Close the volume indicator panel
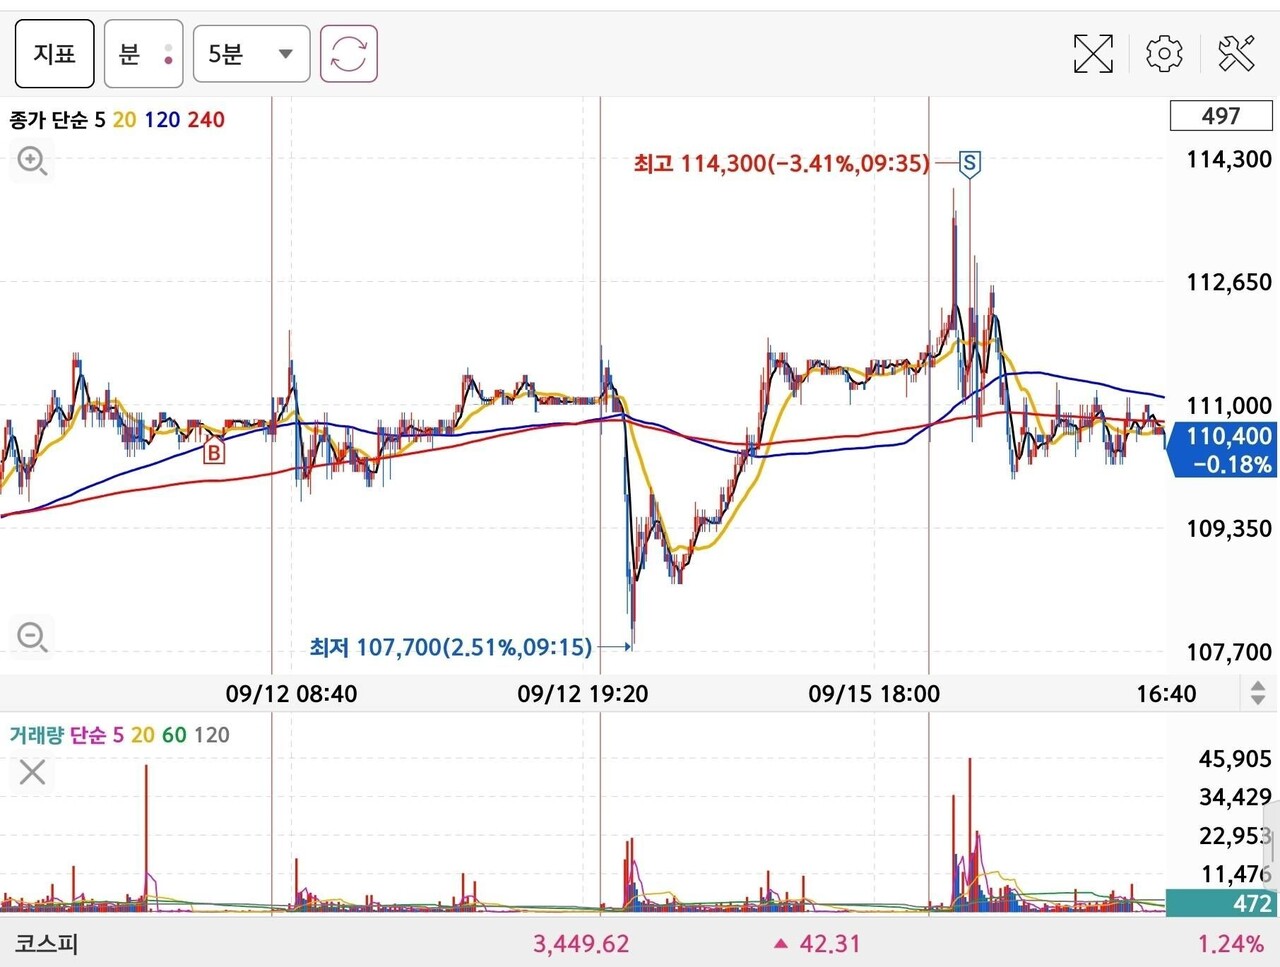The width and height of the screenshot is (1280, 967). point(32,772)
